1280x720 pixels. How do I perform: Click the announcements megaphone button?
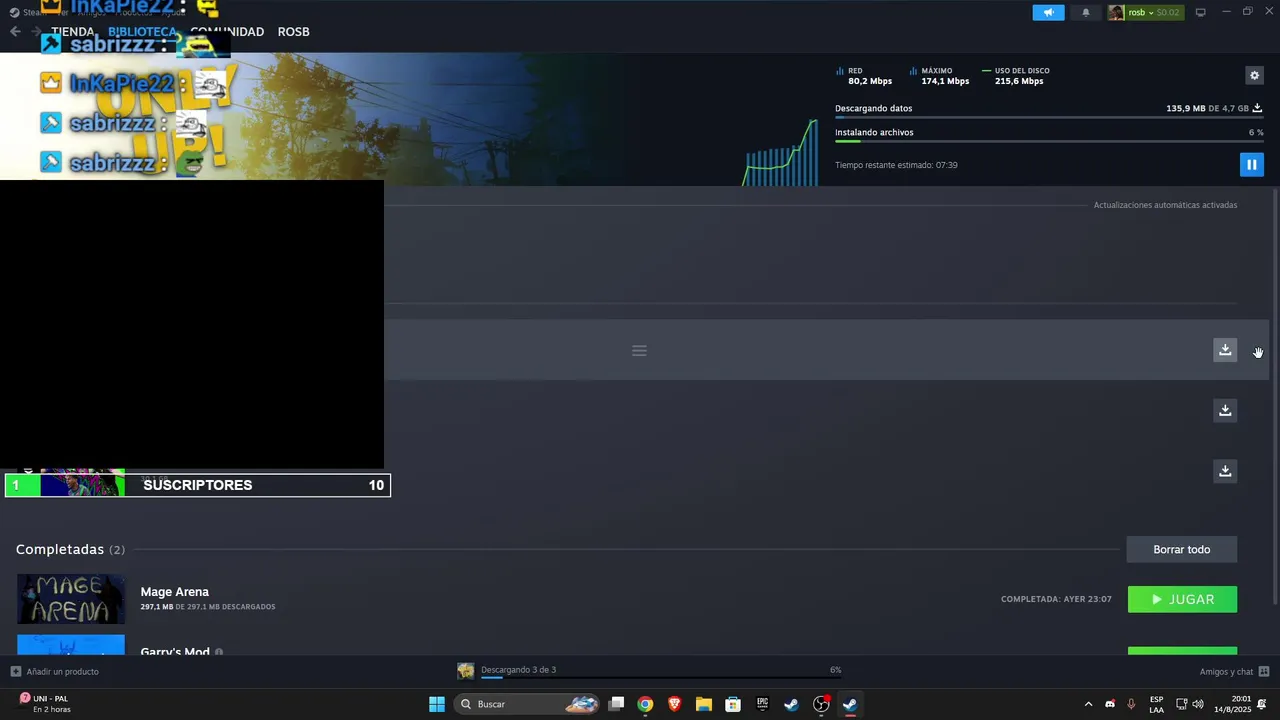pyautogui.click(x=1048, y=12)
